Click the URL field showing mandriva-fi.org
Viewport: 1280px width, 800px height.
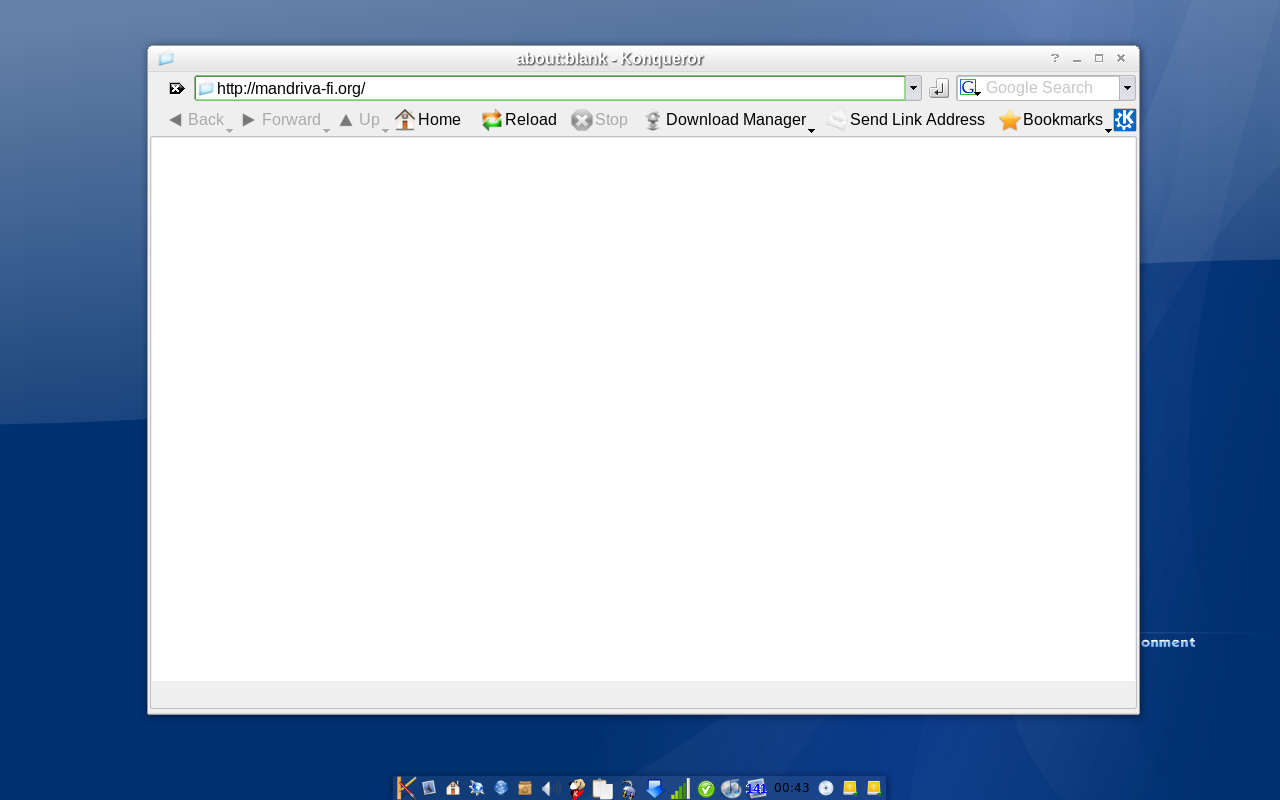click(x=550, y=88)
